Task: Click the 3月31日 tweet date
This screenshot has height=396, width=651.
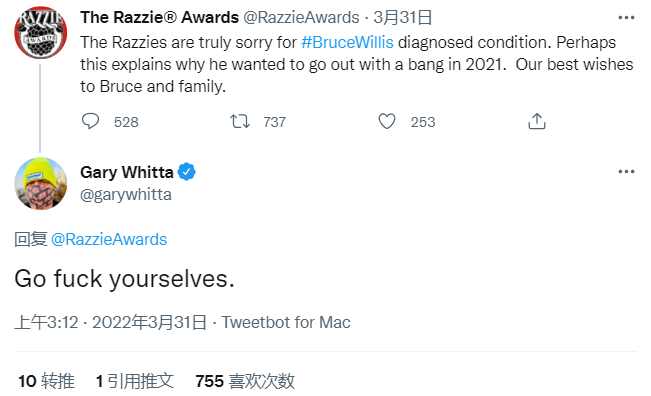Action: tap(403, 17)
